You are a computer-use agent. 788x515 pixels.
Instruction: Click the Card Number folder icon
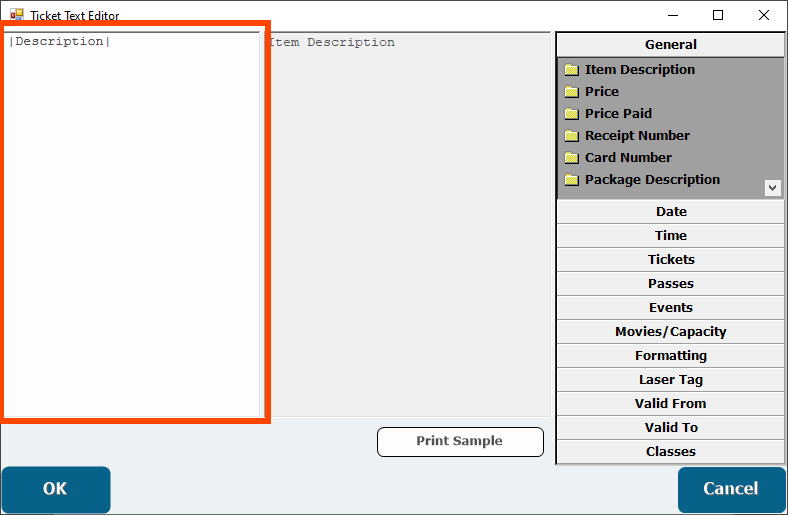tap(572, 158)
